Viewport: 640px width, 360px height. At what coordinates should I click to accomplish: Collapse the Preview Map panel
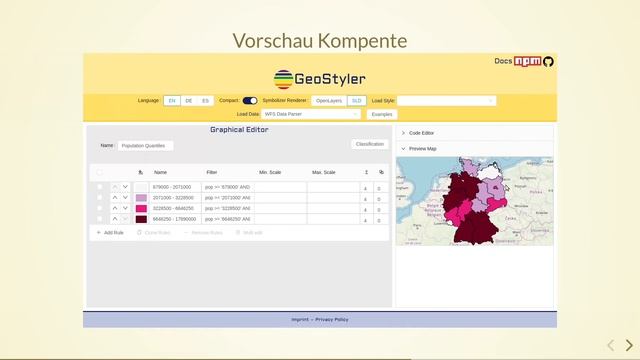474,149
